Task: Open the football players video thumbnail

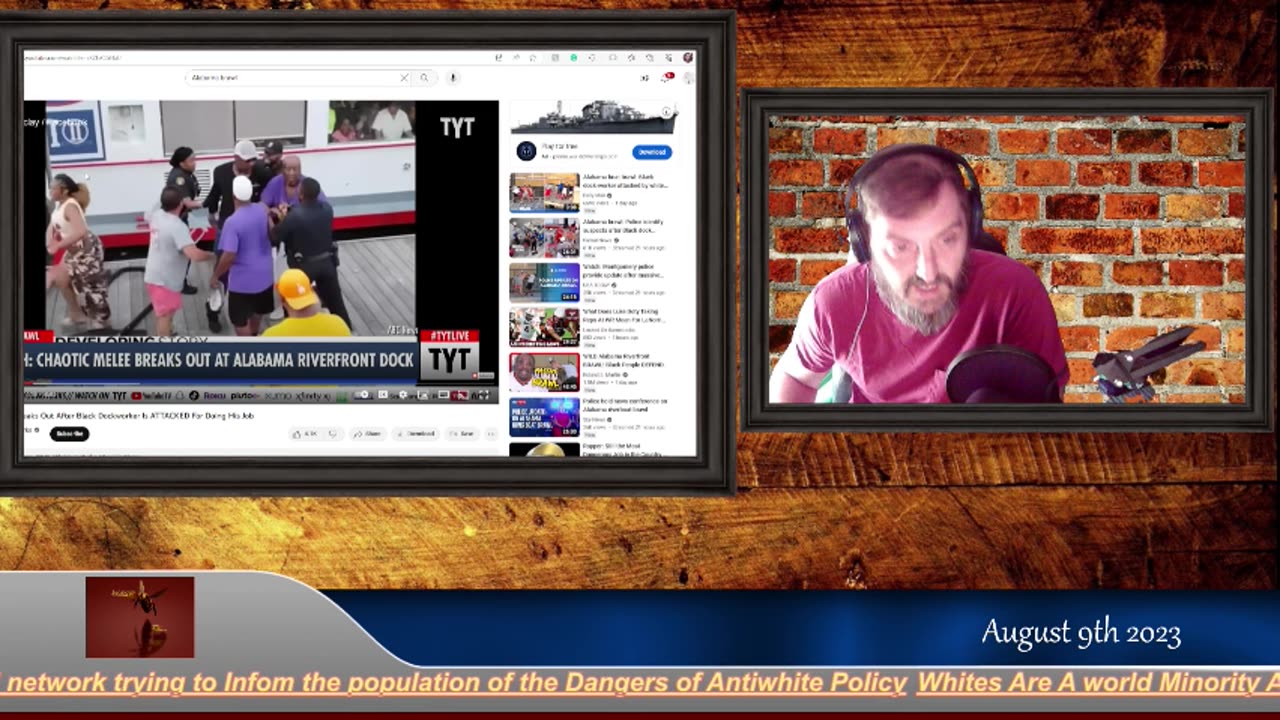Action: 544,327
